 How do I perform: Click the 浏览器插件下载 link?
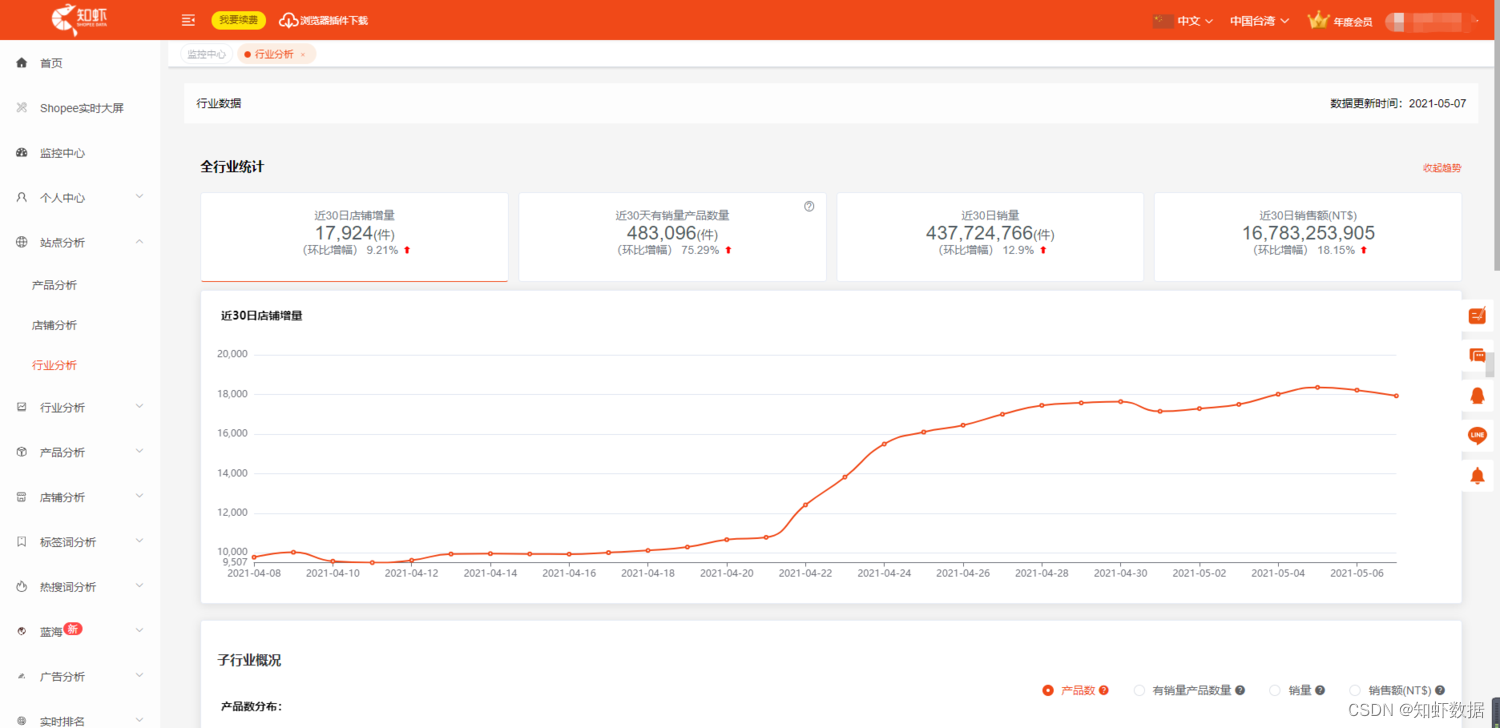(x=334, y=20)
